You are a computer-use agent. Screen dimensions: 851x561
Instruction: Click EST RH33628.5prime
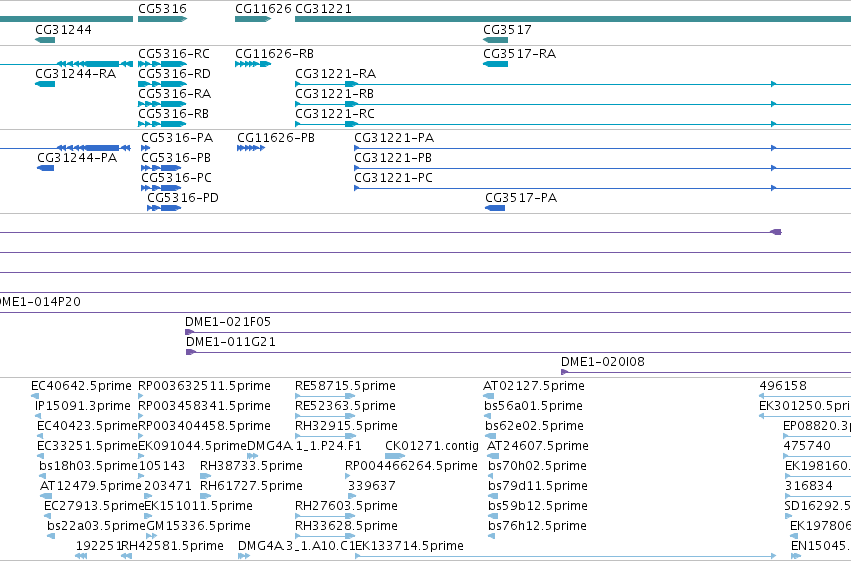[346, 526]
